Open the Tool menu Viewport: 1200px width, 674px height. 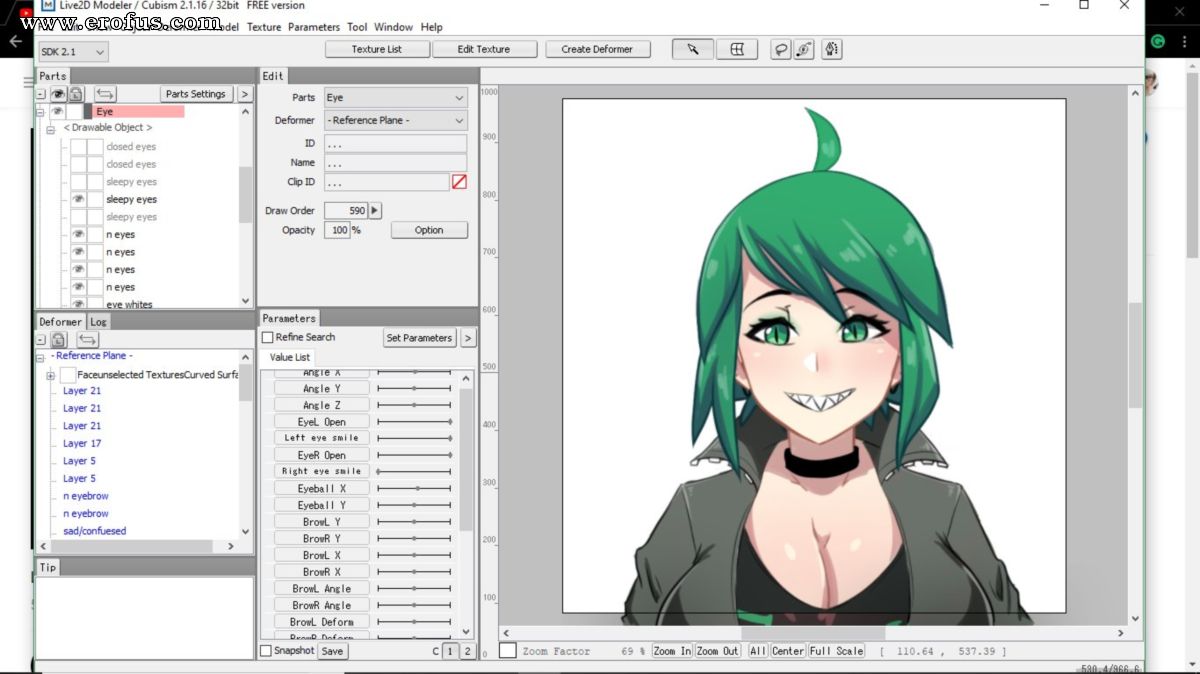pyautogui.click(x=357, y=27)
